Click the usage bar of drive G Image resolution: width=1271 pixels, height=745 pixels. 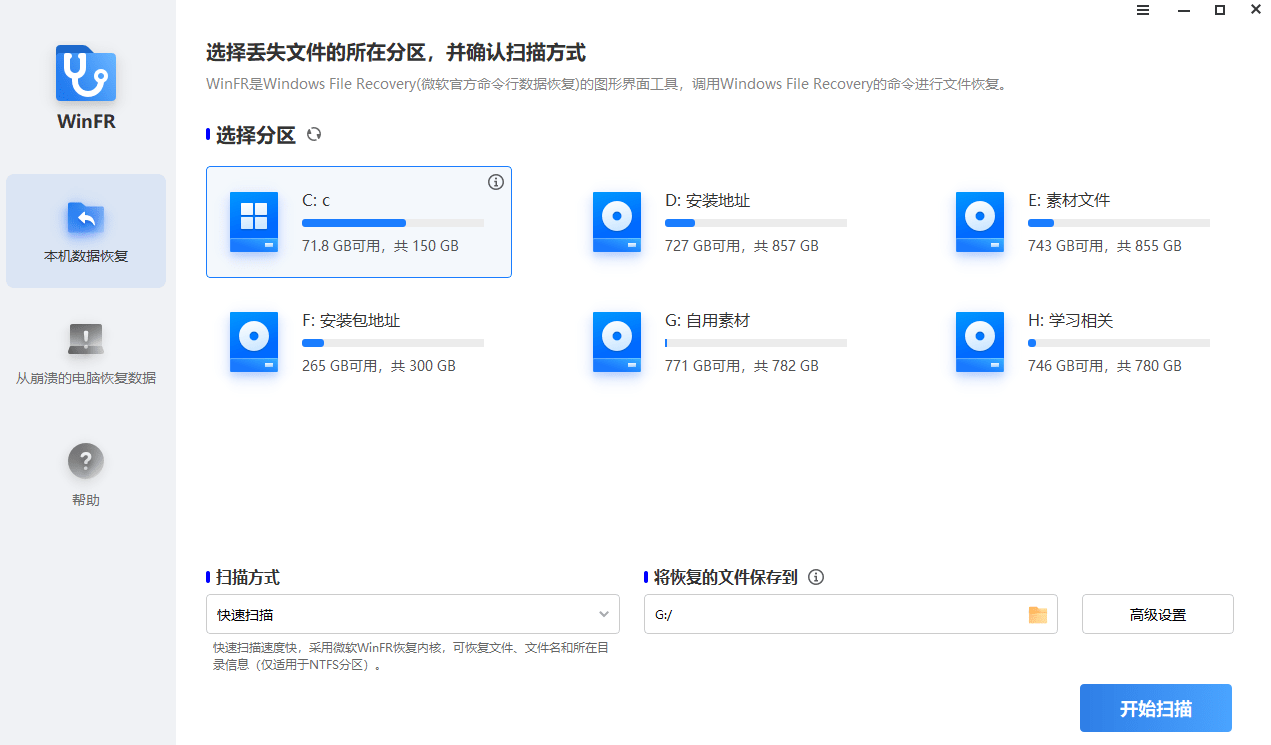[756, 342]
